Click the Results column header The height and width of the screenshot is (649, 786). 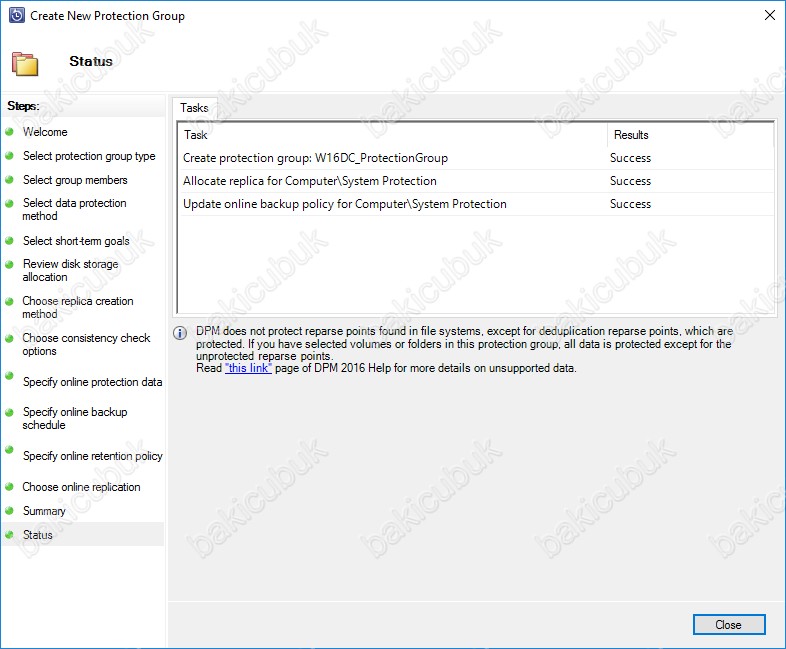point(690,135)
